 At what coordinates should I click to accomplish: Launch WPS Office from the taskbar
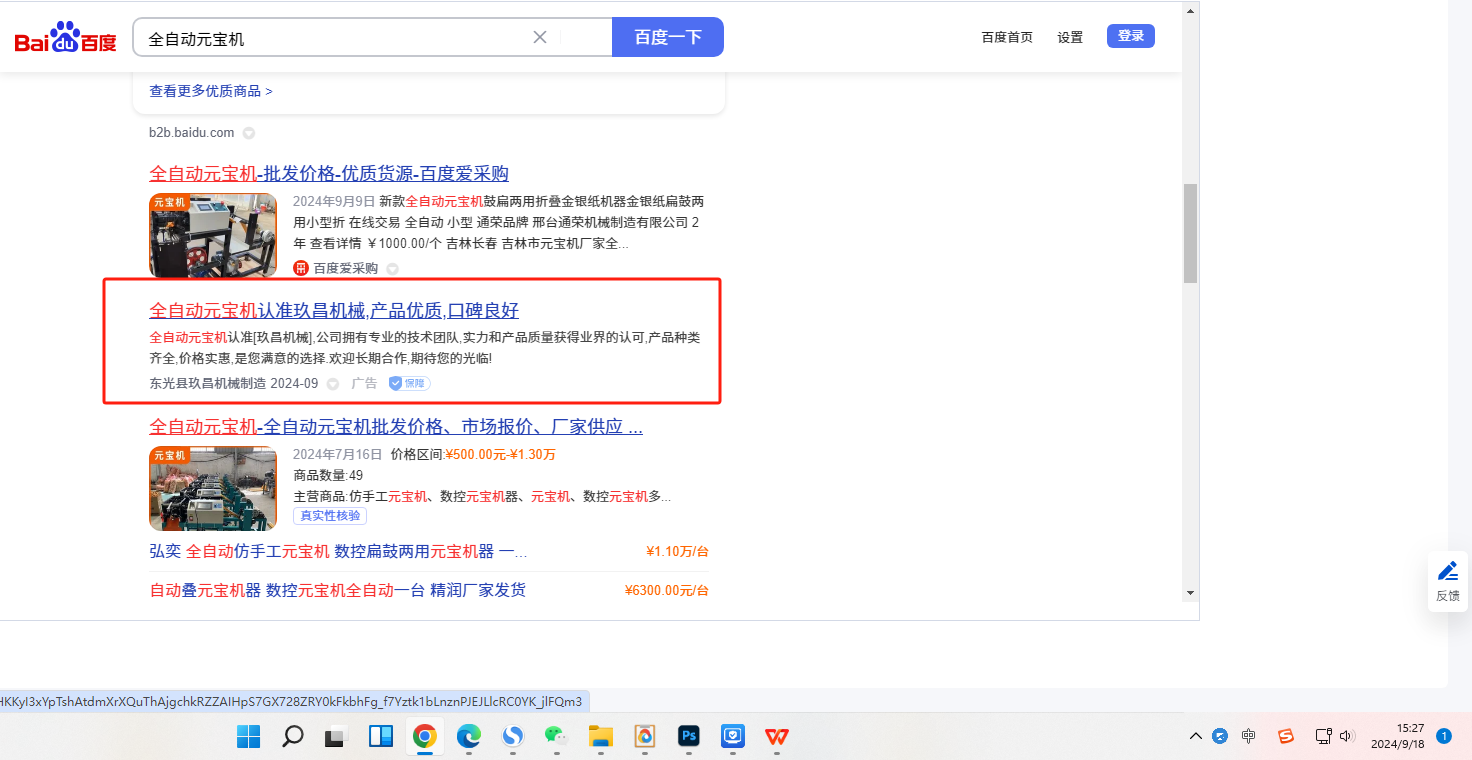click(777, 737)
